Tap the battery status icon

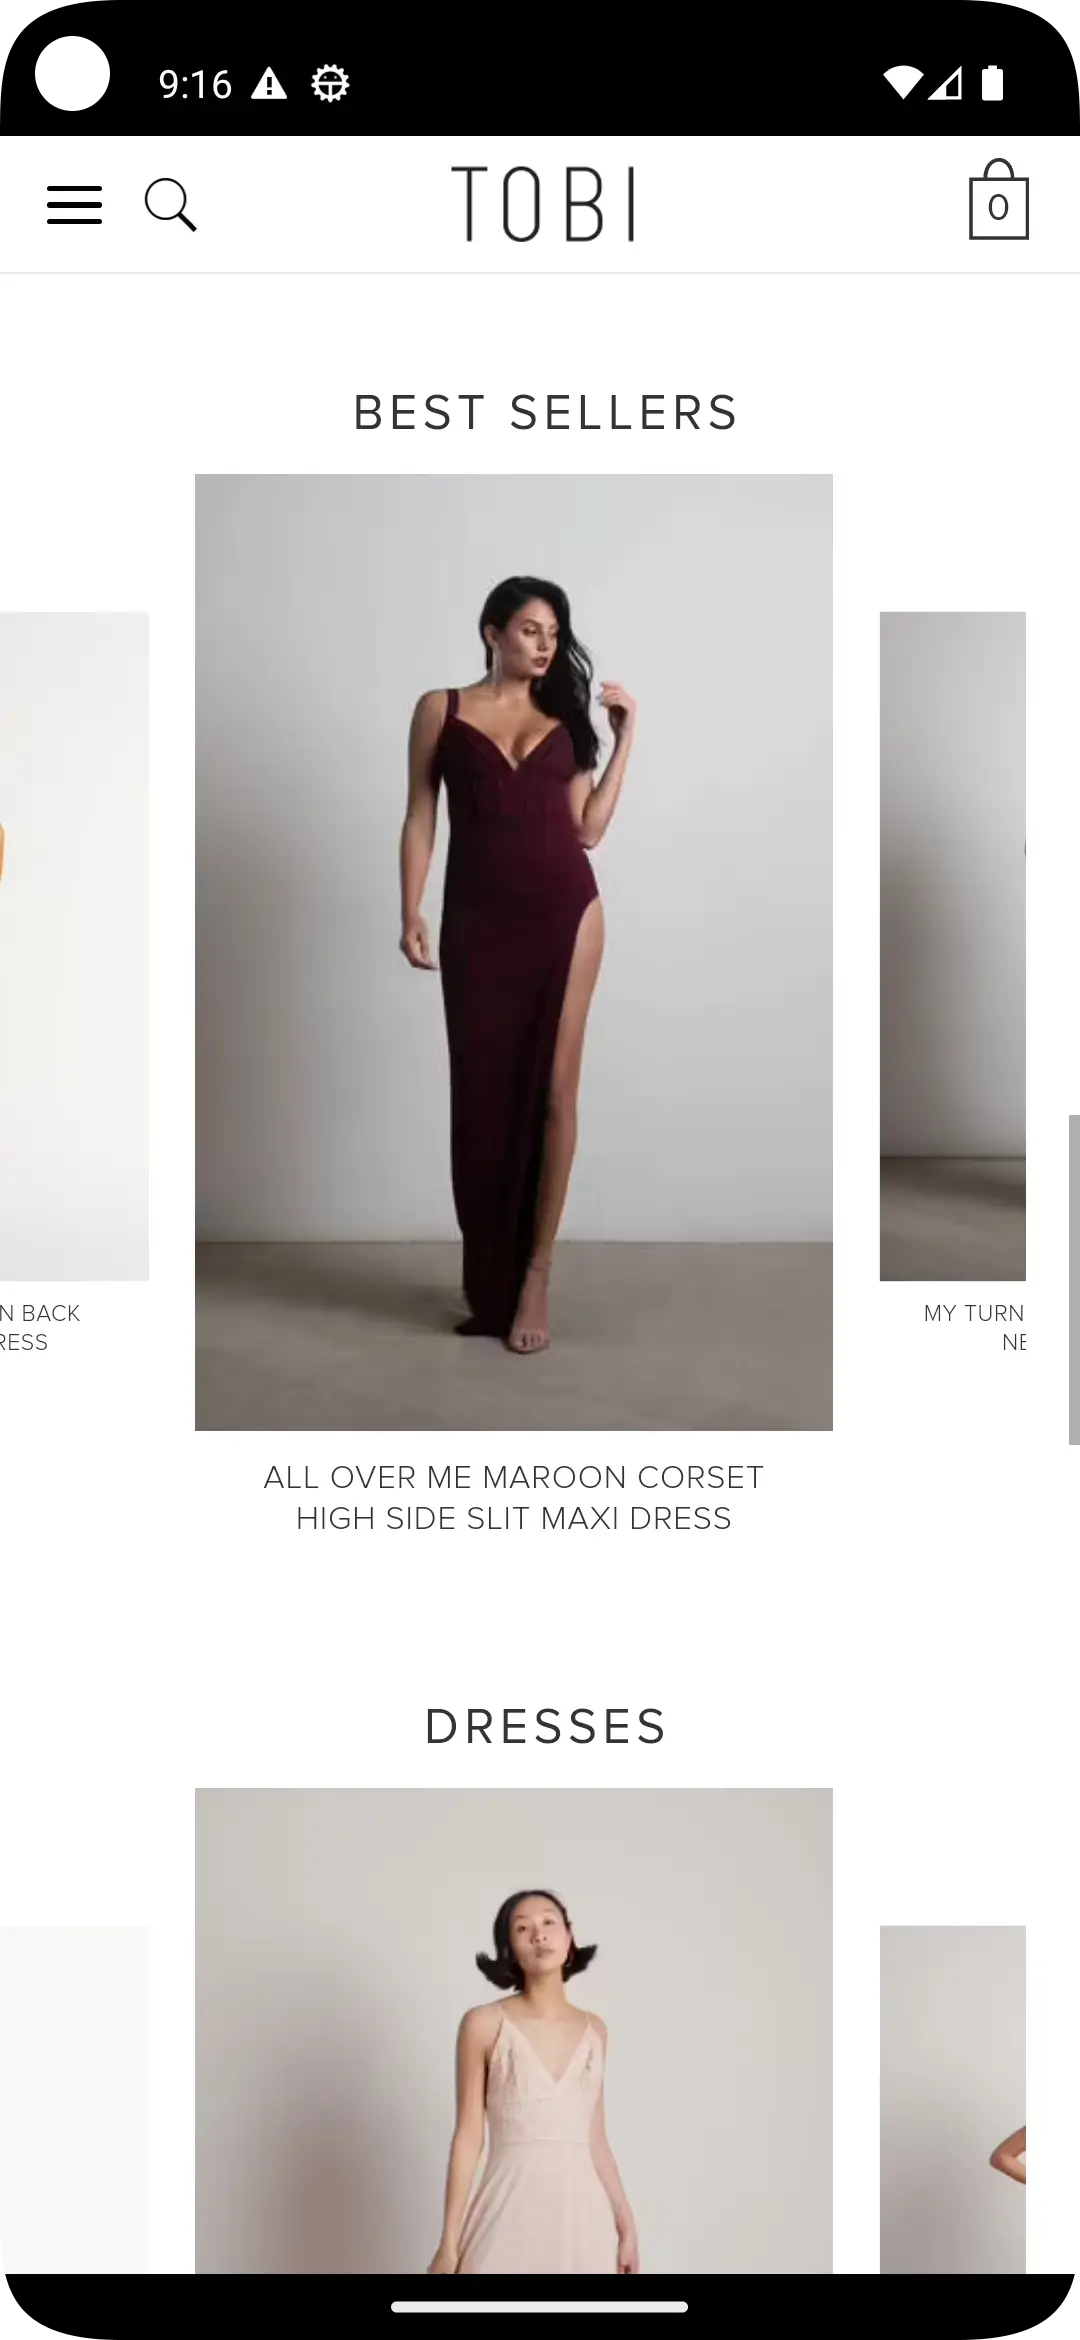992,84
